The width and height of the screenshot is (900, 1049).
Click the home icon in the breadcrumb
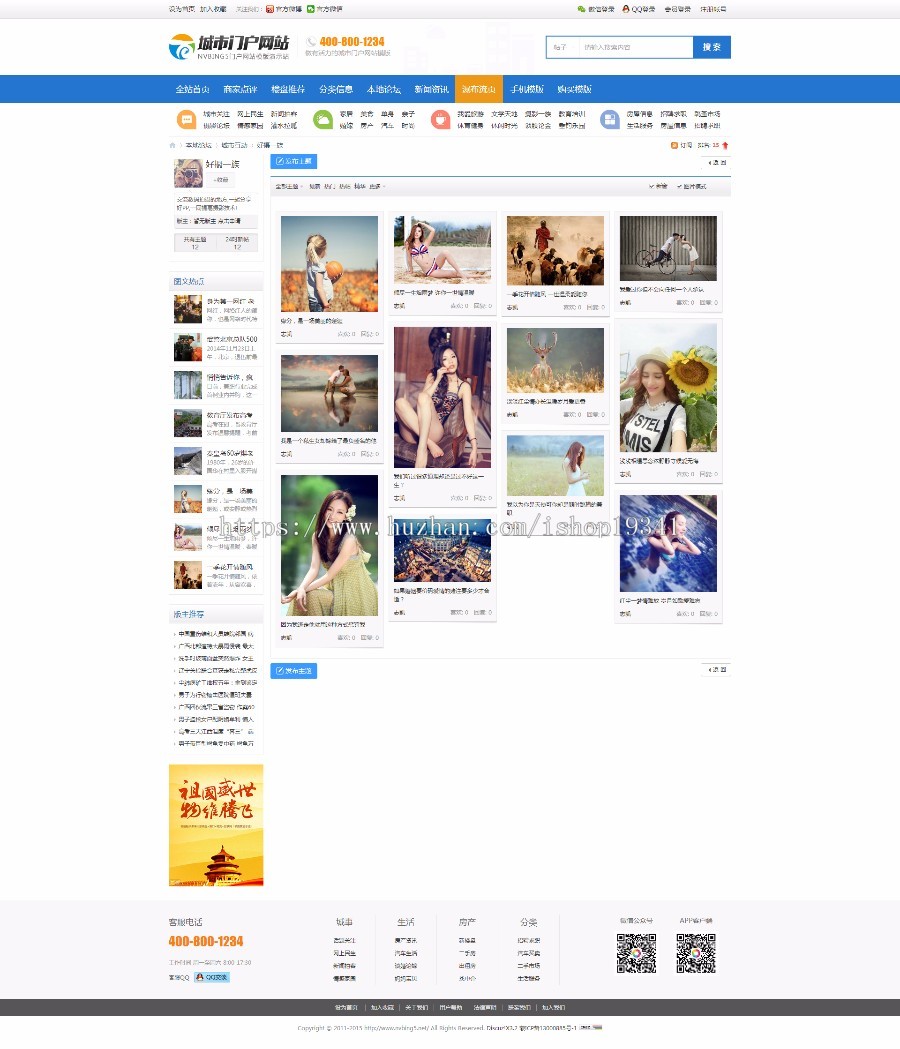click(173, 145)
